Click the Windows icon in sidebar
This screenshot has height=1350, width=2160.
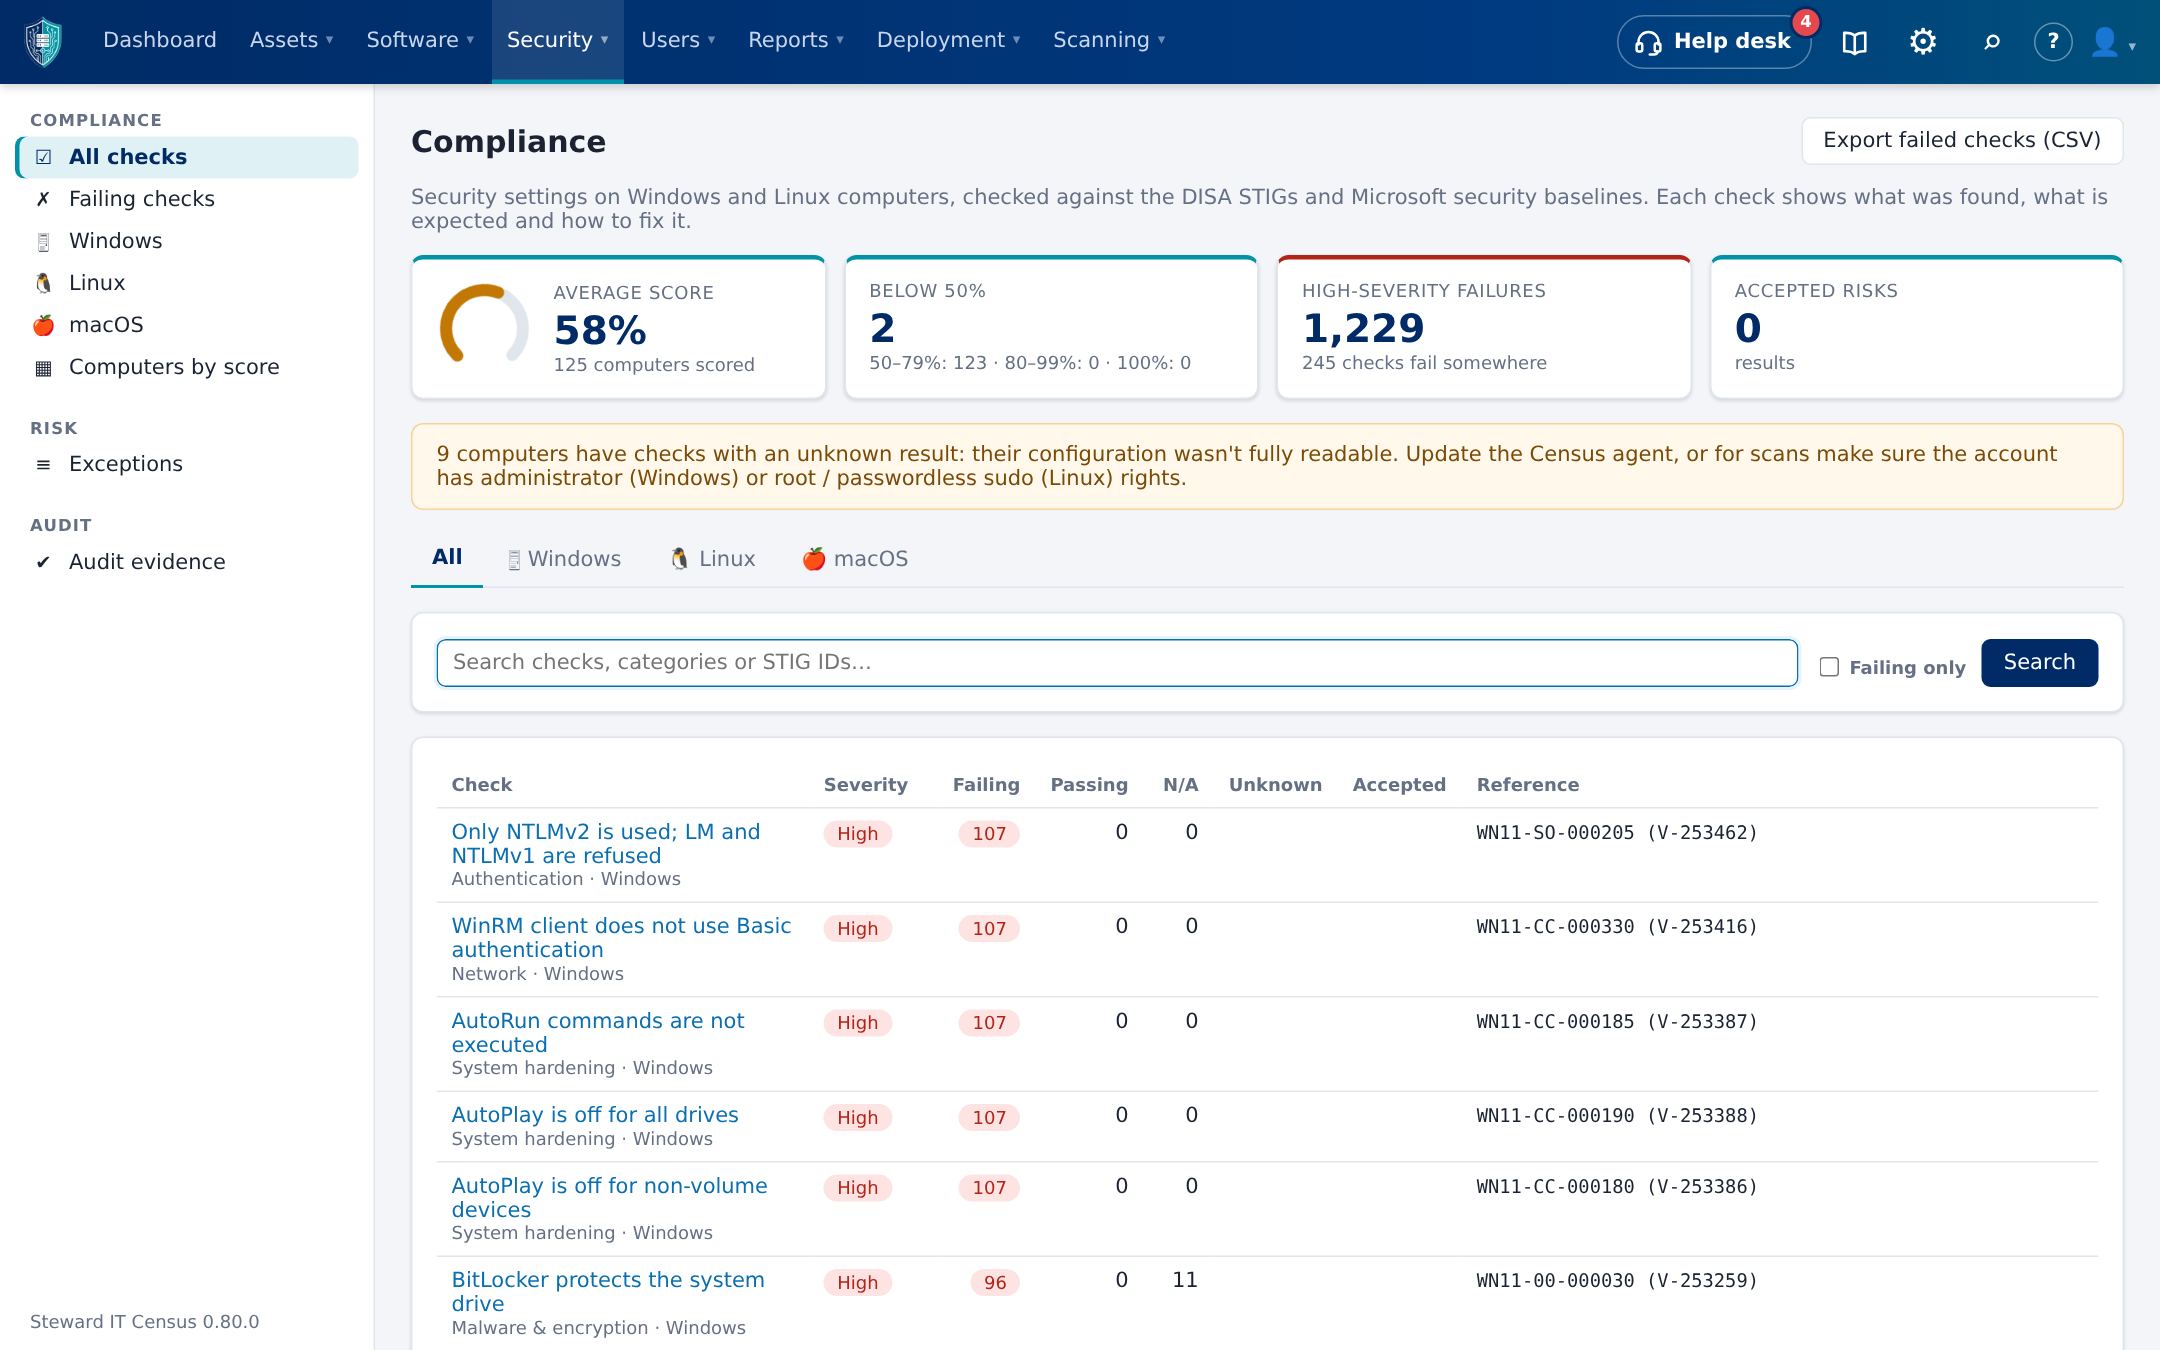click(x=43, y=241)
